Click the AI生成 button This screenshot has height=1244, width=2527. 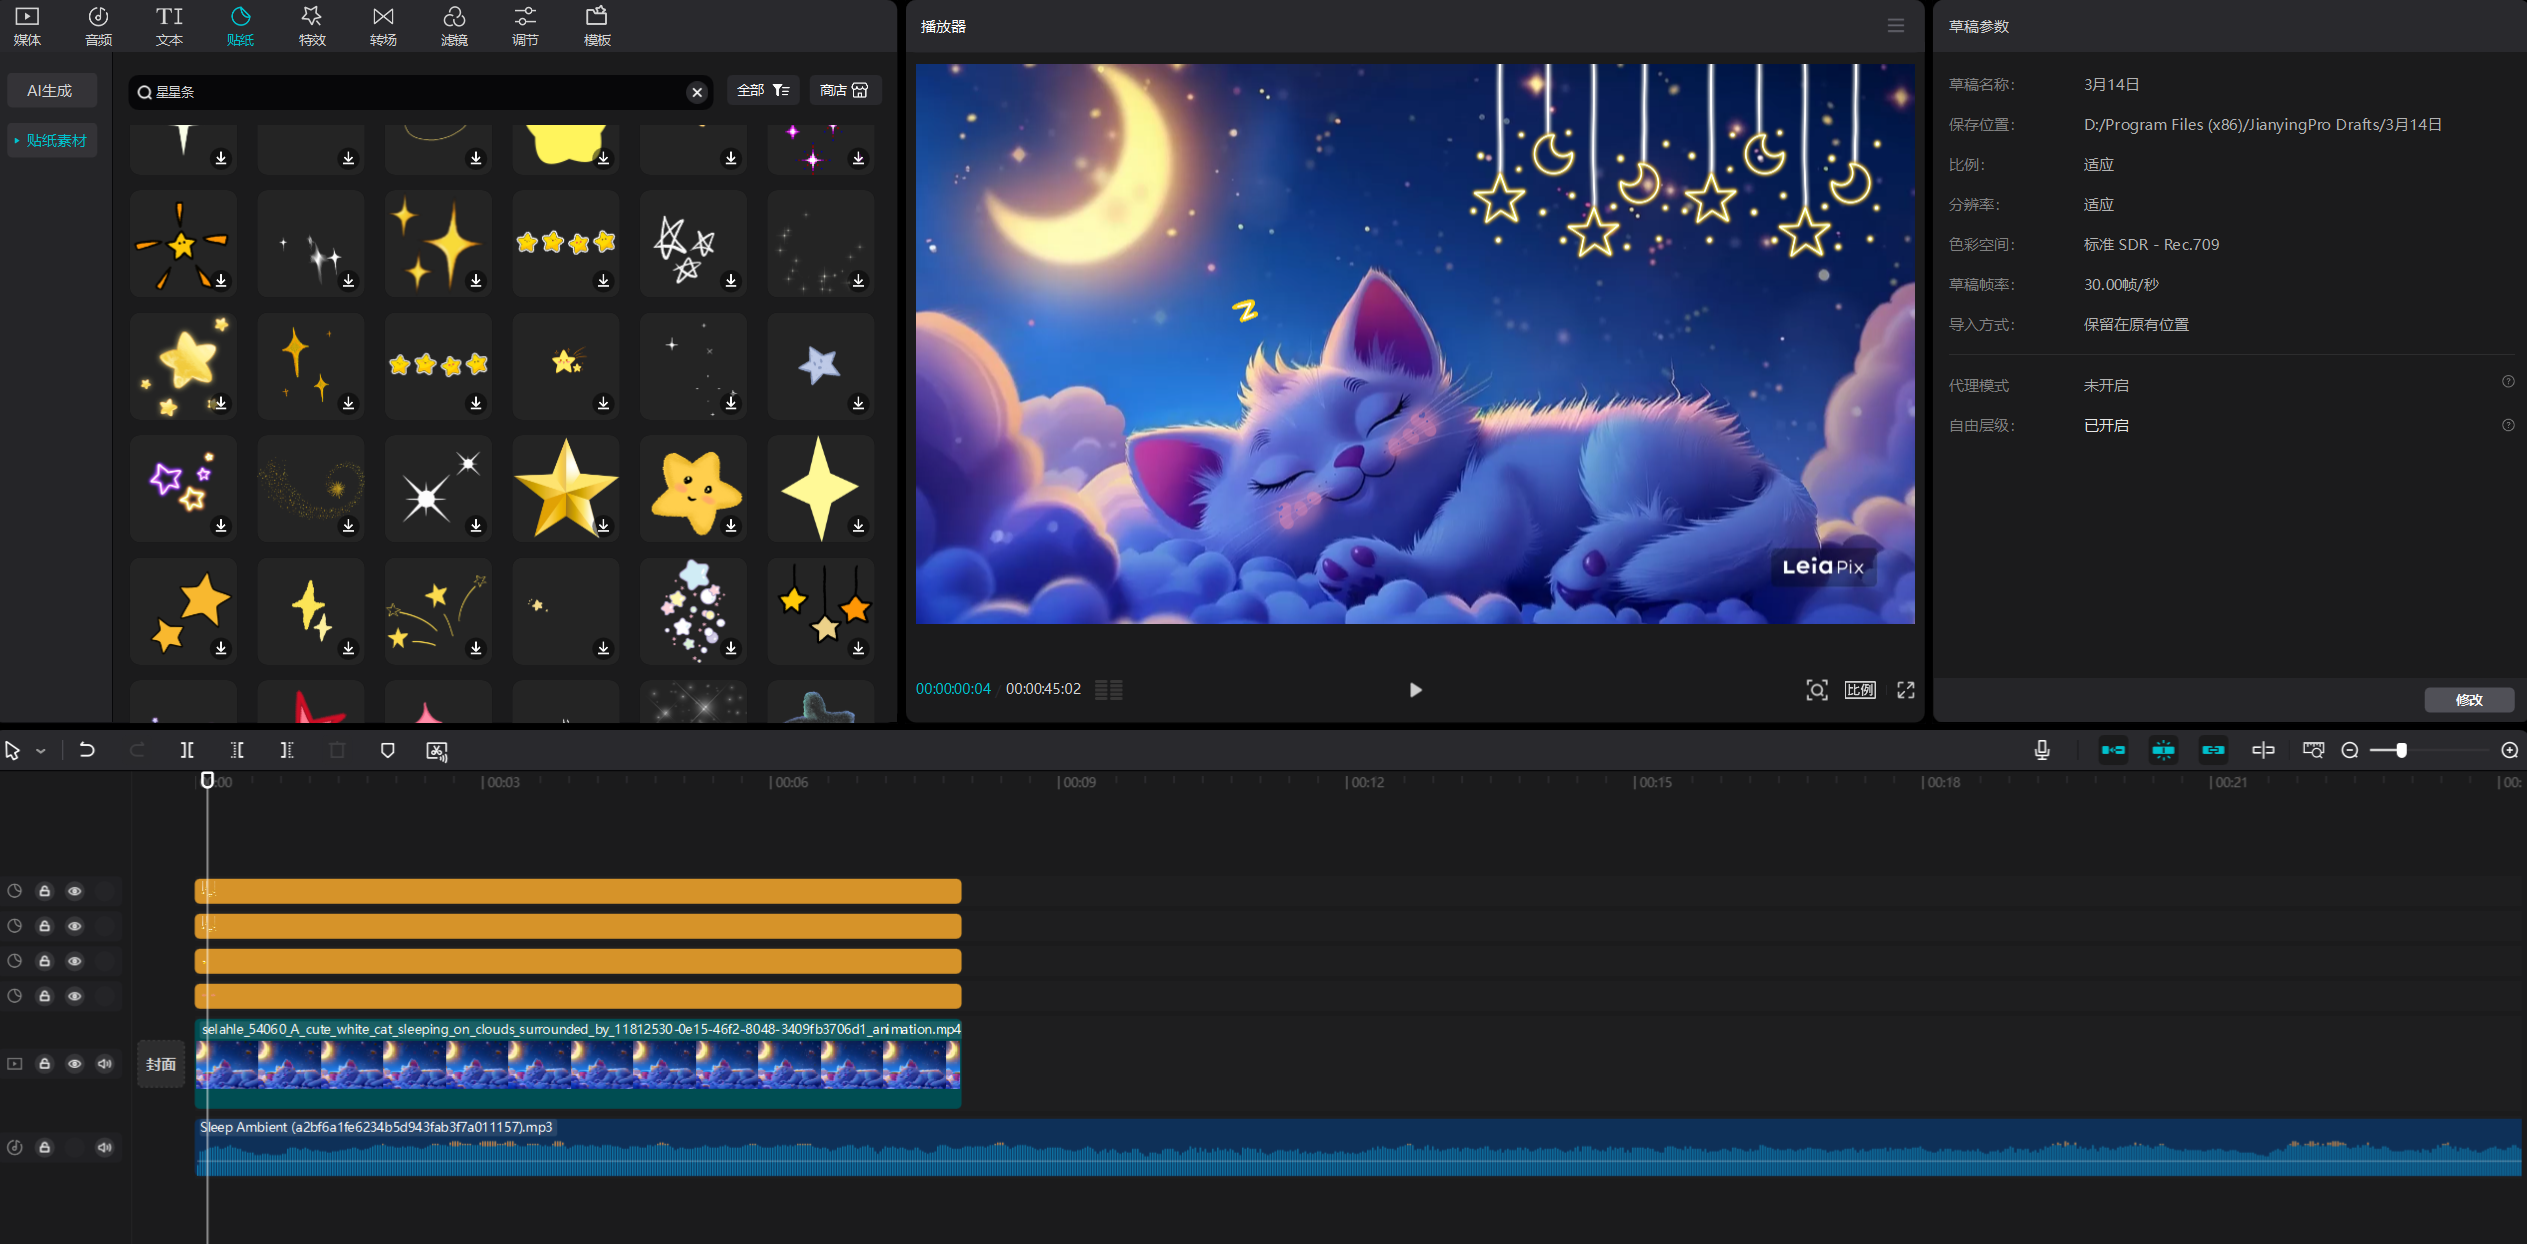tap(50, 91)
